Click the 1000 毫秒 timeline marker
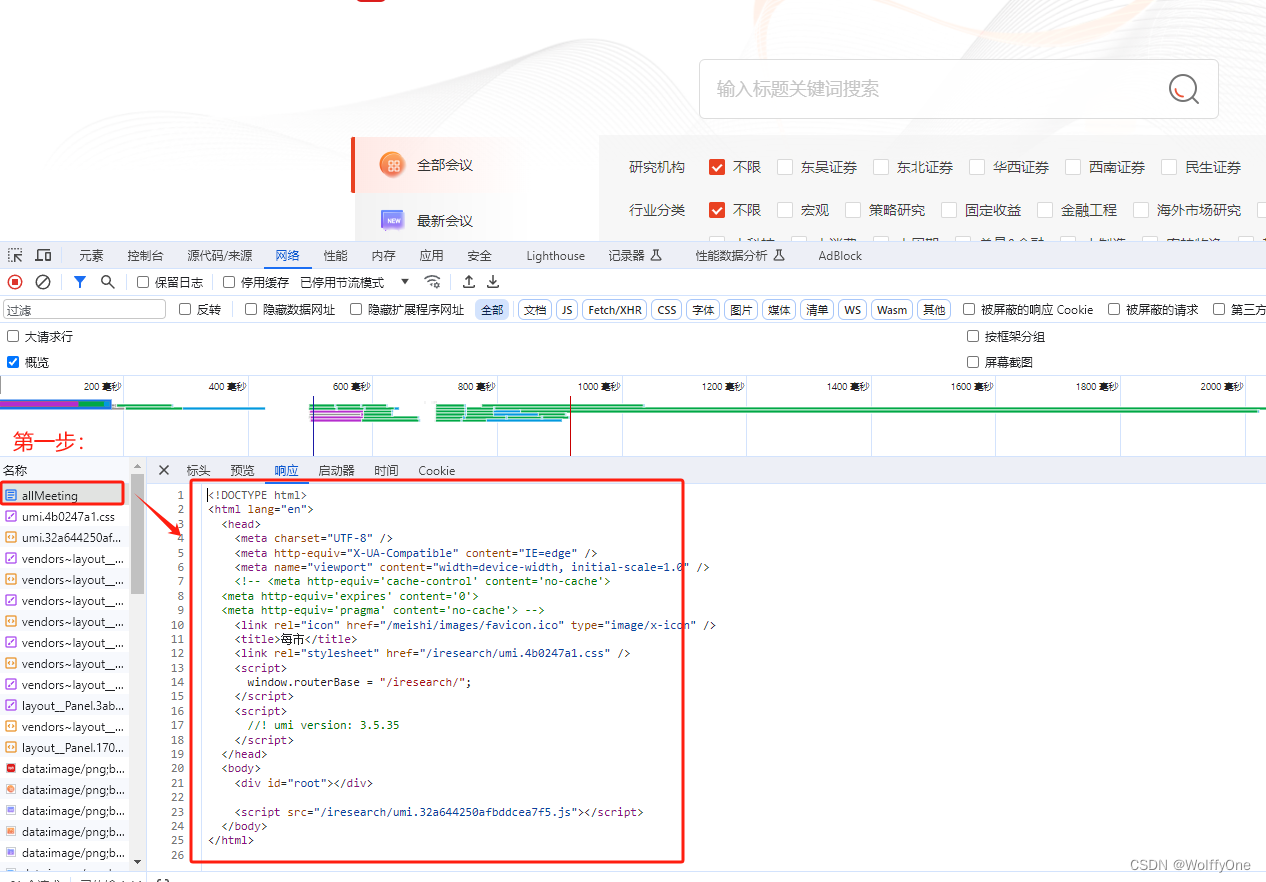The height and width of the screenshot is (882, 1266). pyautogui.click(x=600, y=386)
